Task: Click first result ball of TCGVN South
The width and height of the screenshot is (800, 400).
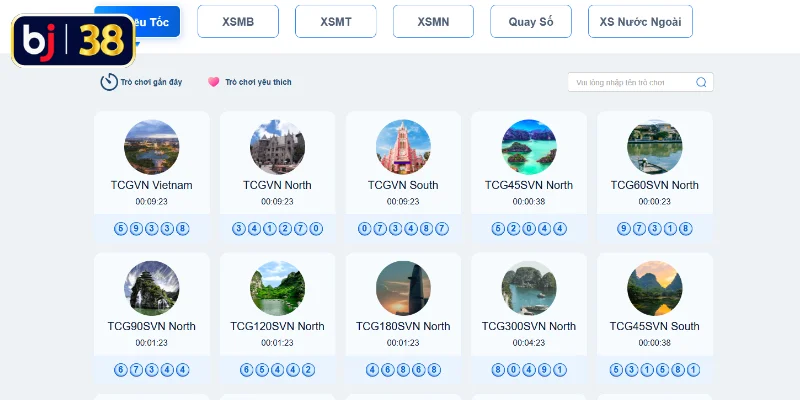Action: tap(364, 229)
